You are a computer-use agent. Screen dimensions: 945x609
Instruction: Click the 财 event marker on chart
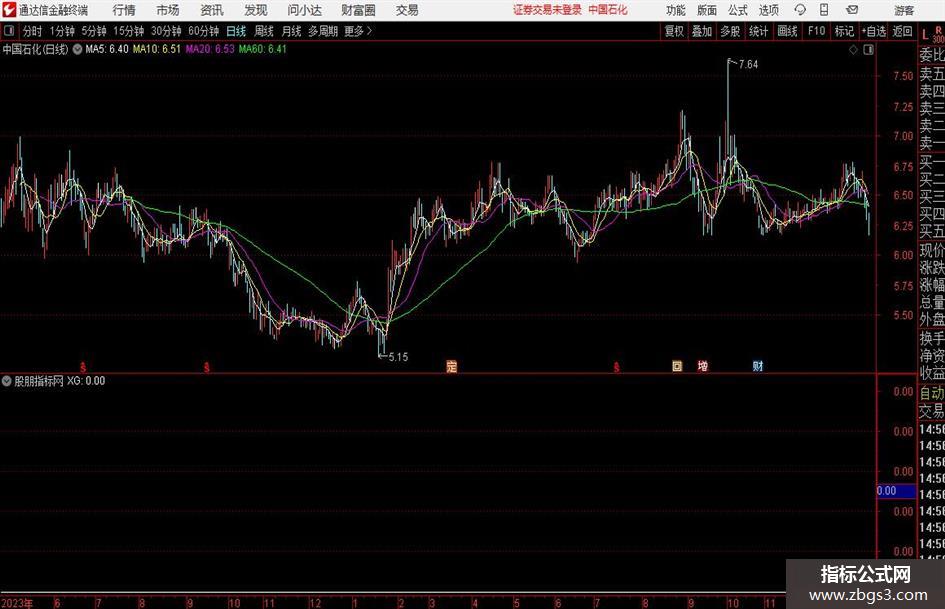[758, 366]
